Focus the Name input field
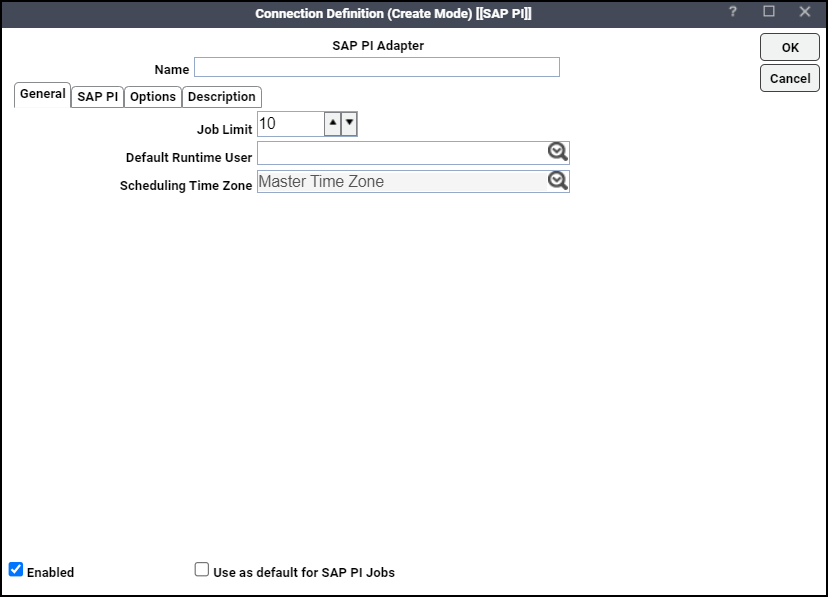This screenshot has height=597, width=828. coord(377,67)
